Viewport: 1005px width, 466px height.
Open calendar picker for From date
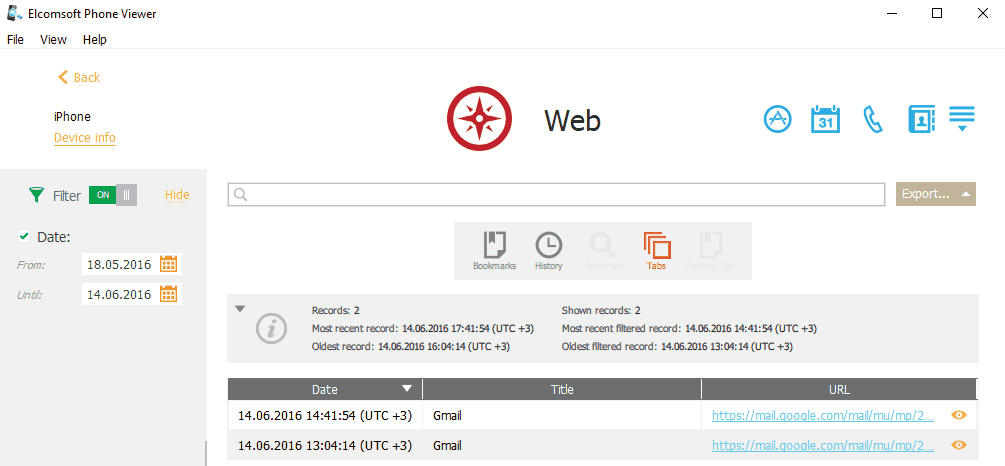[169, 264]
